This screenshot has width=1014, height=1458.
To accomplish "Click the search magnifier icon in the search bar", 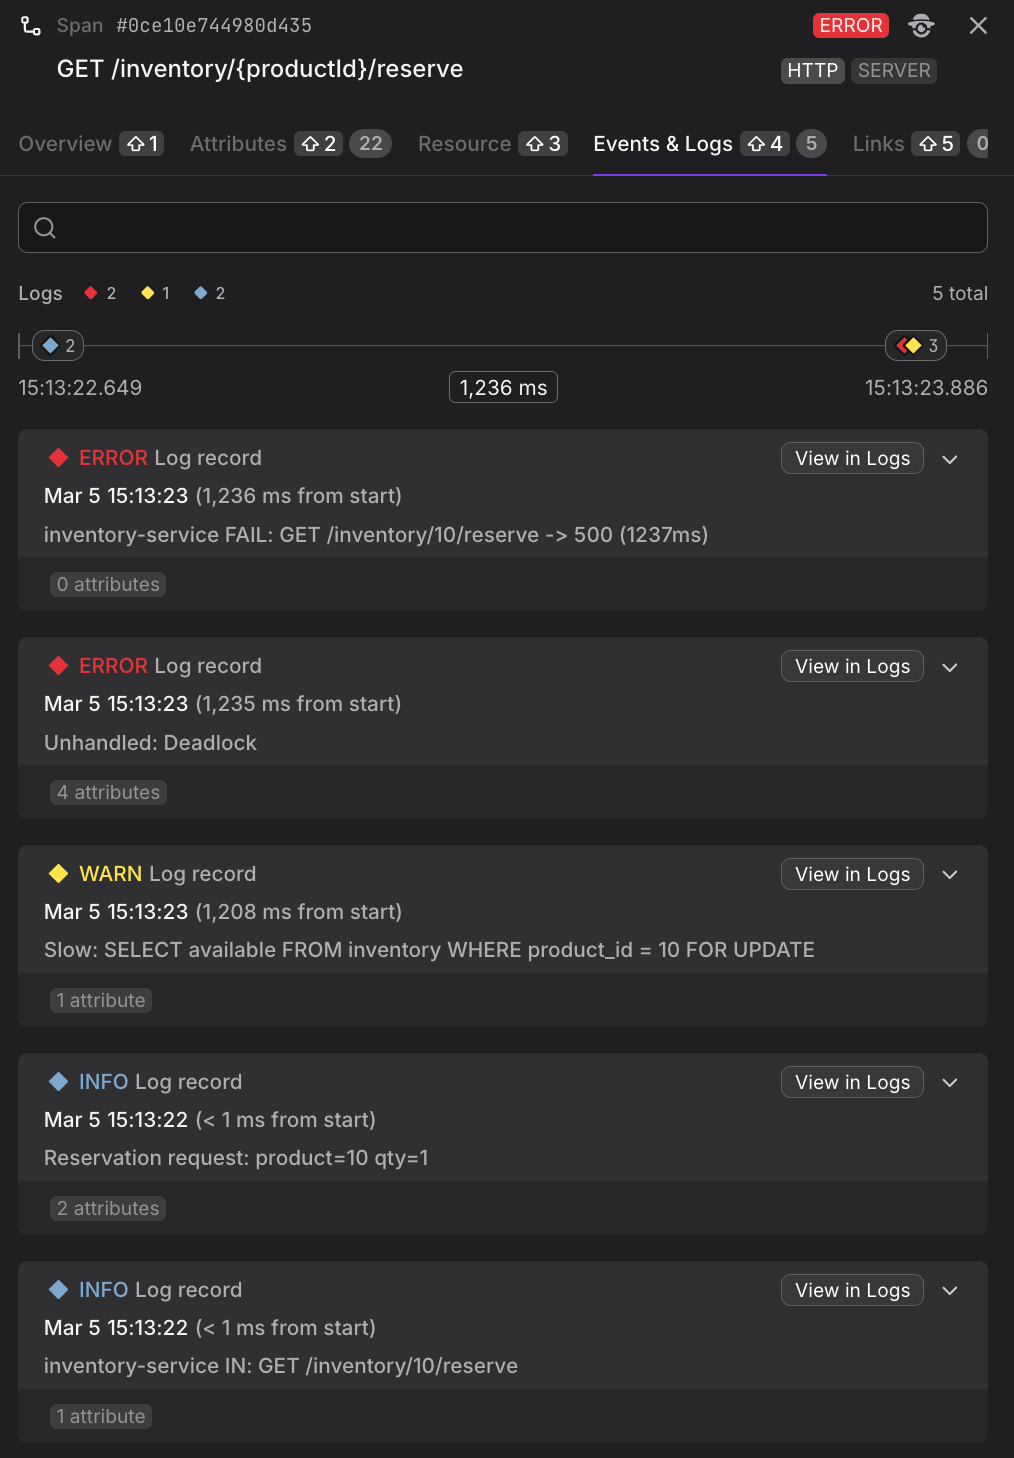I will click(x=44, y=228).
